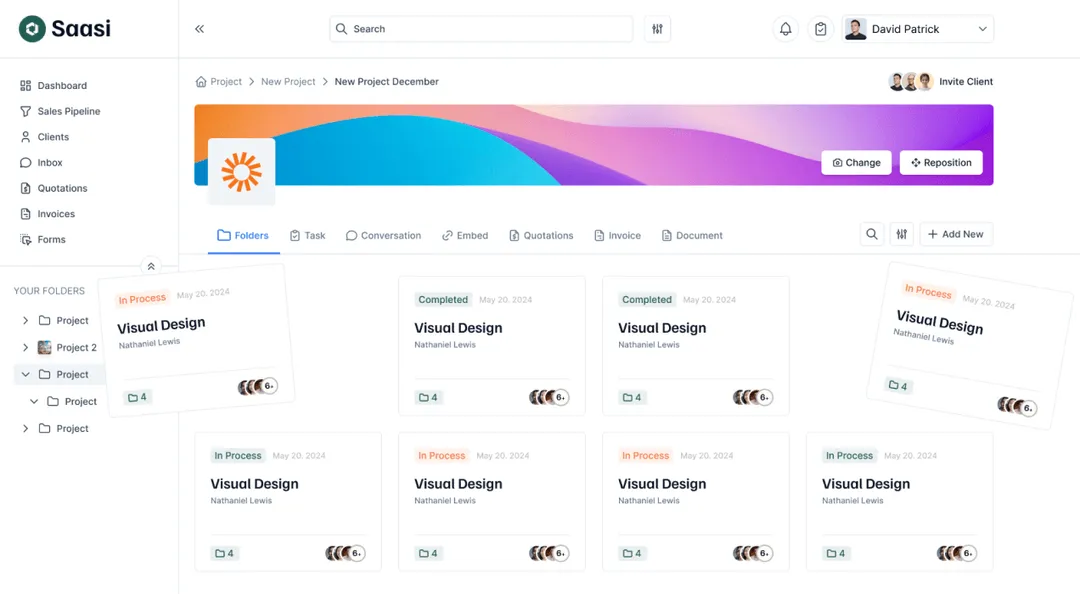Viewport: 1080px width, 594px height.
Task: Switch to the Quotations tab
Action: (541, 236)
